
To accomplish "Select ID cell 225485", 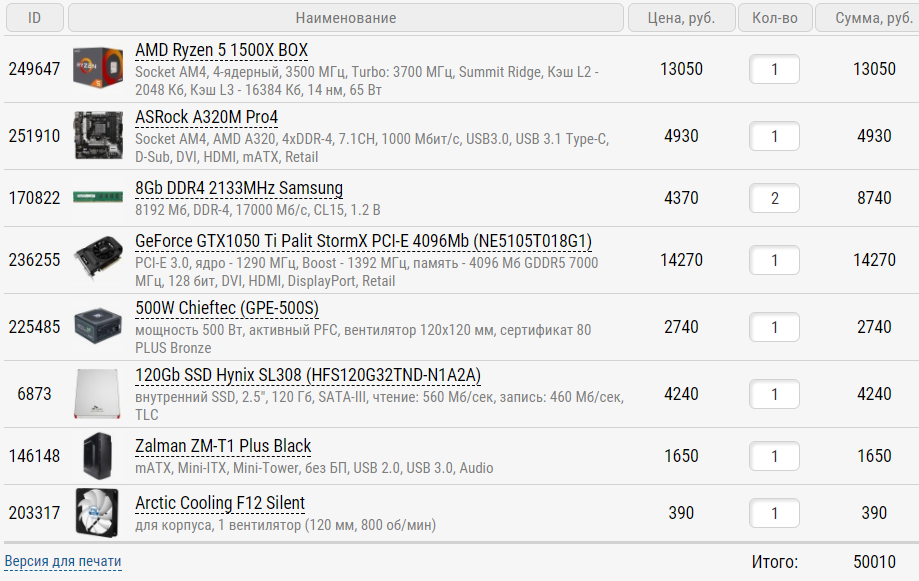I will 35,327.
